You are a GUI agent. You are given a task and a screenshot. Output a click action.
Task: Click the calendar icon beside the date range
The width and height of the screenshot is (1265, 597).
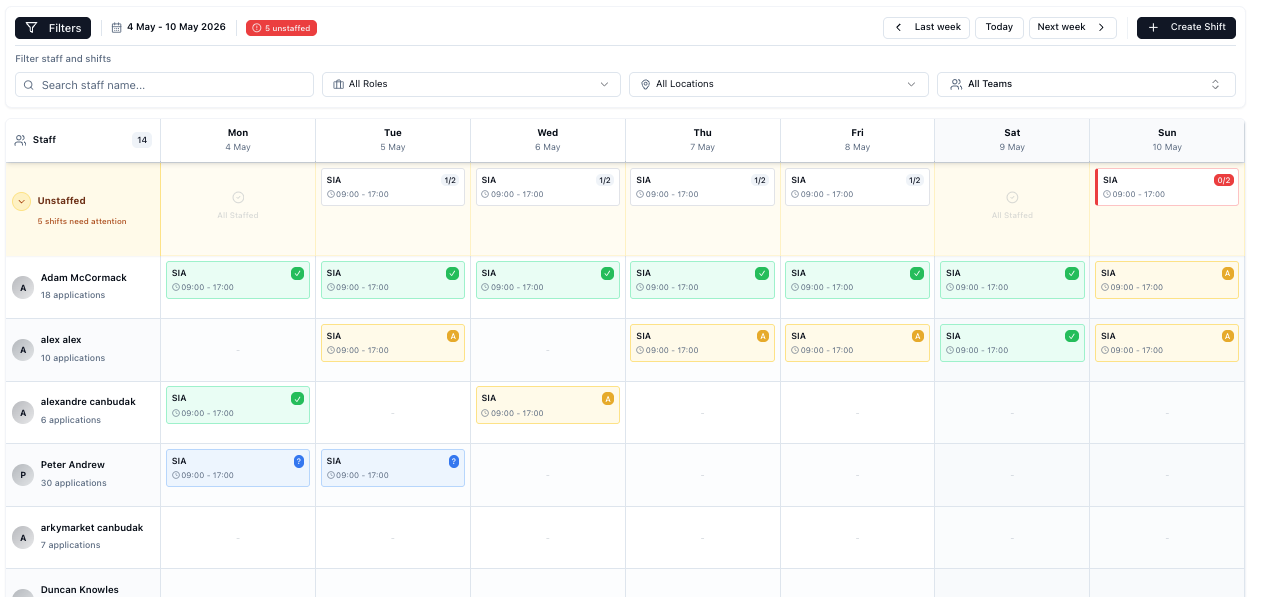(117, 28)
